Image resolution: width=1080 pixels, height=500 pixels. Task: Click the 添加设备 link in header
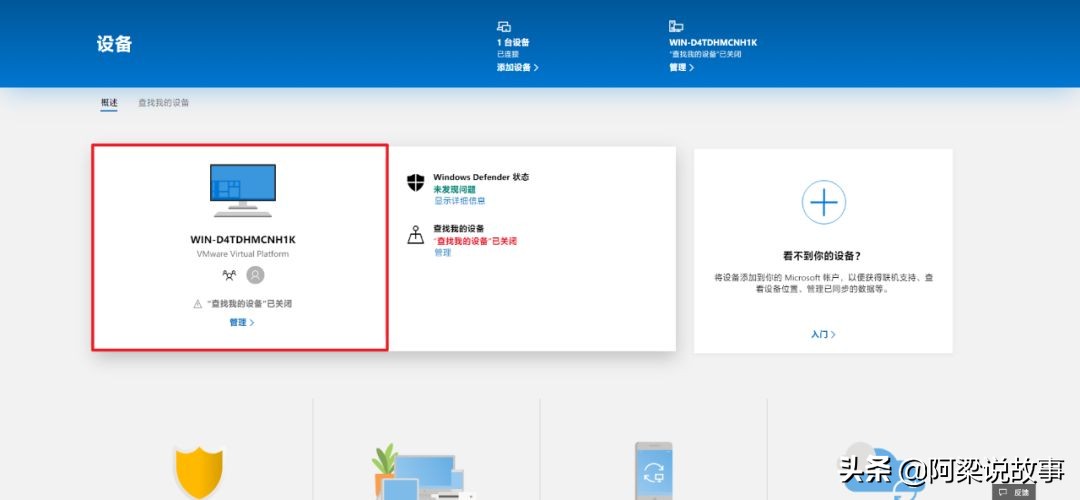517,67
